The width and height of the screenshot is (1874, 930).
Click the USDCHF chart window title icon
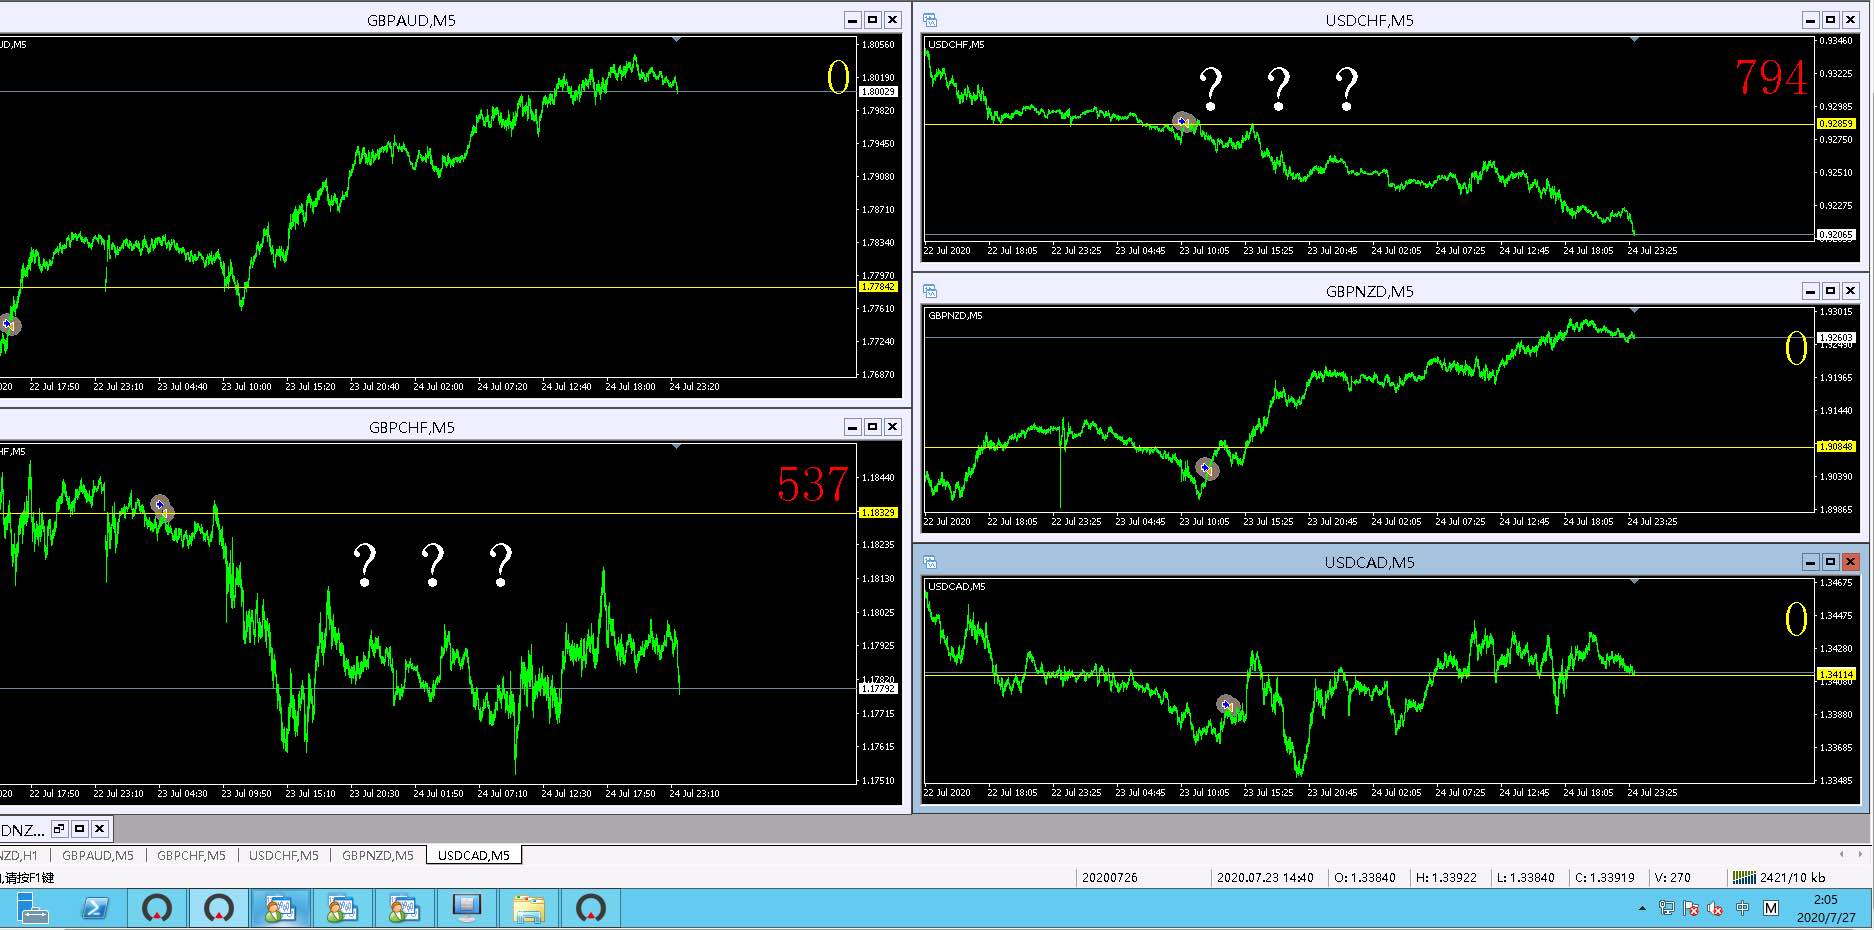pyautogui.click(x=930, y=20)
